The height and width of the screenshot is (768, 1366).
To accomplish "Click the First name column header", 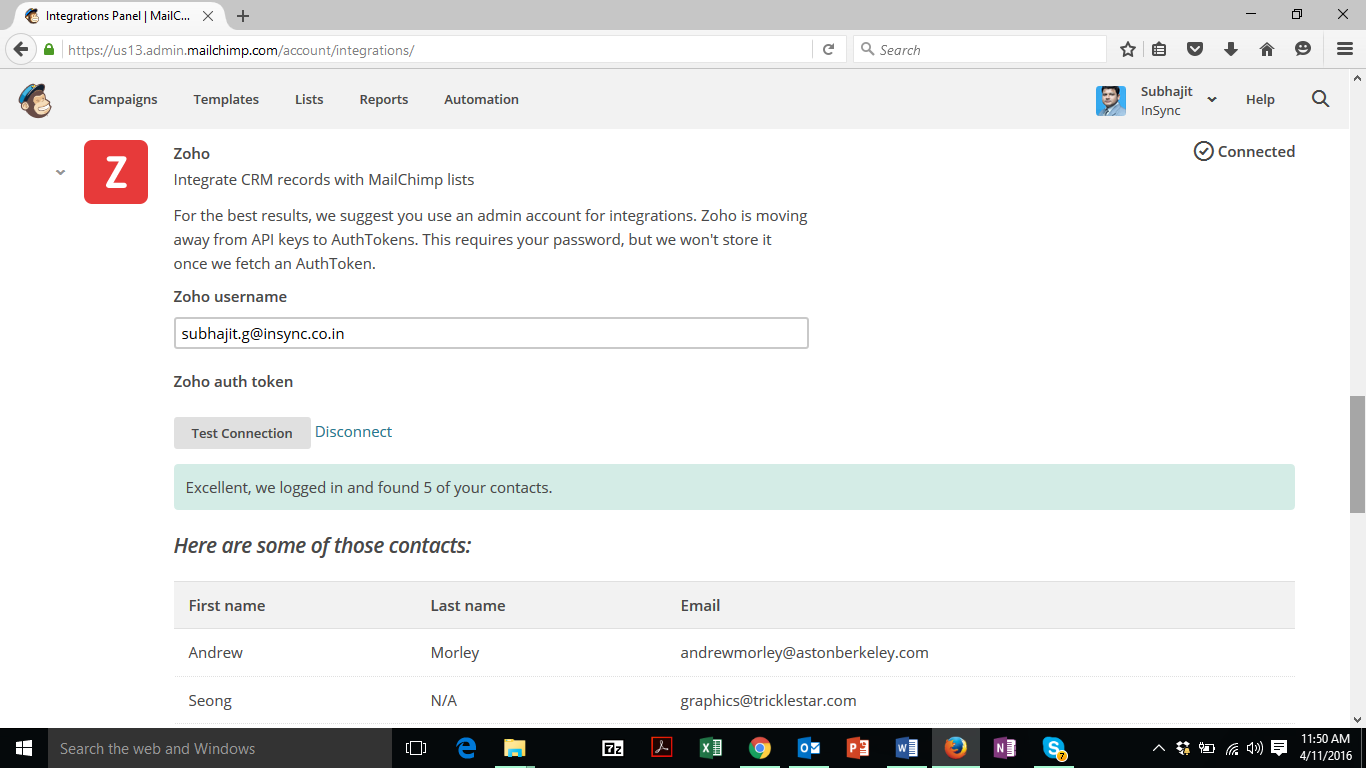I will pyautogui.click(x=227, y=605).
